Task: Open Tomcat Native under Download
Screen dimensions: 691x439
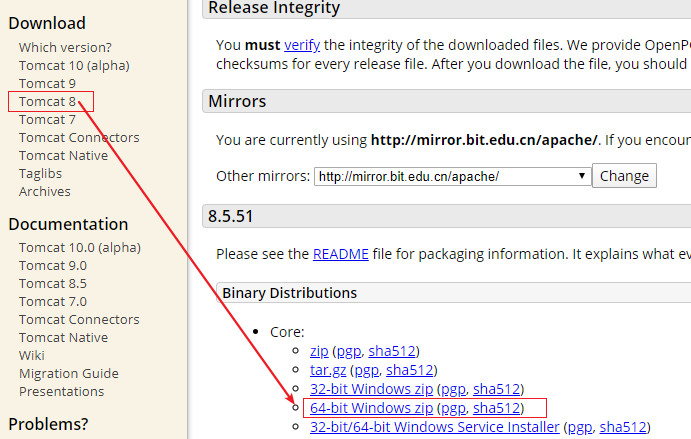Action: 63,156
